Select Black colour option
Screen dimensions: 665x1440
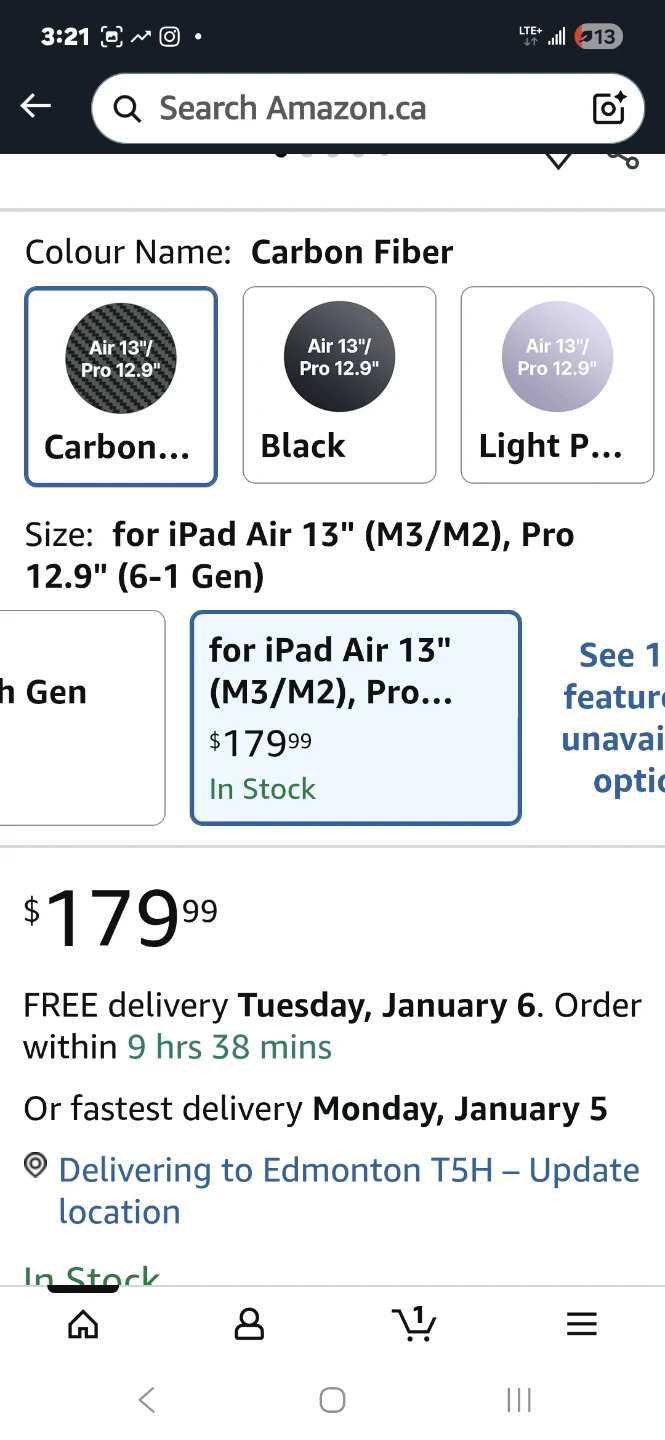(x=339, y=386)
